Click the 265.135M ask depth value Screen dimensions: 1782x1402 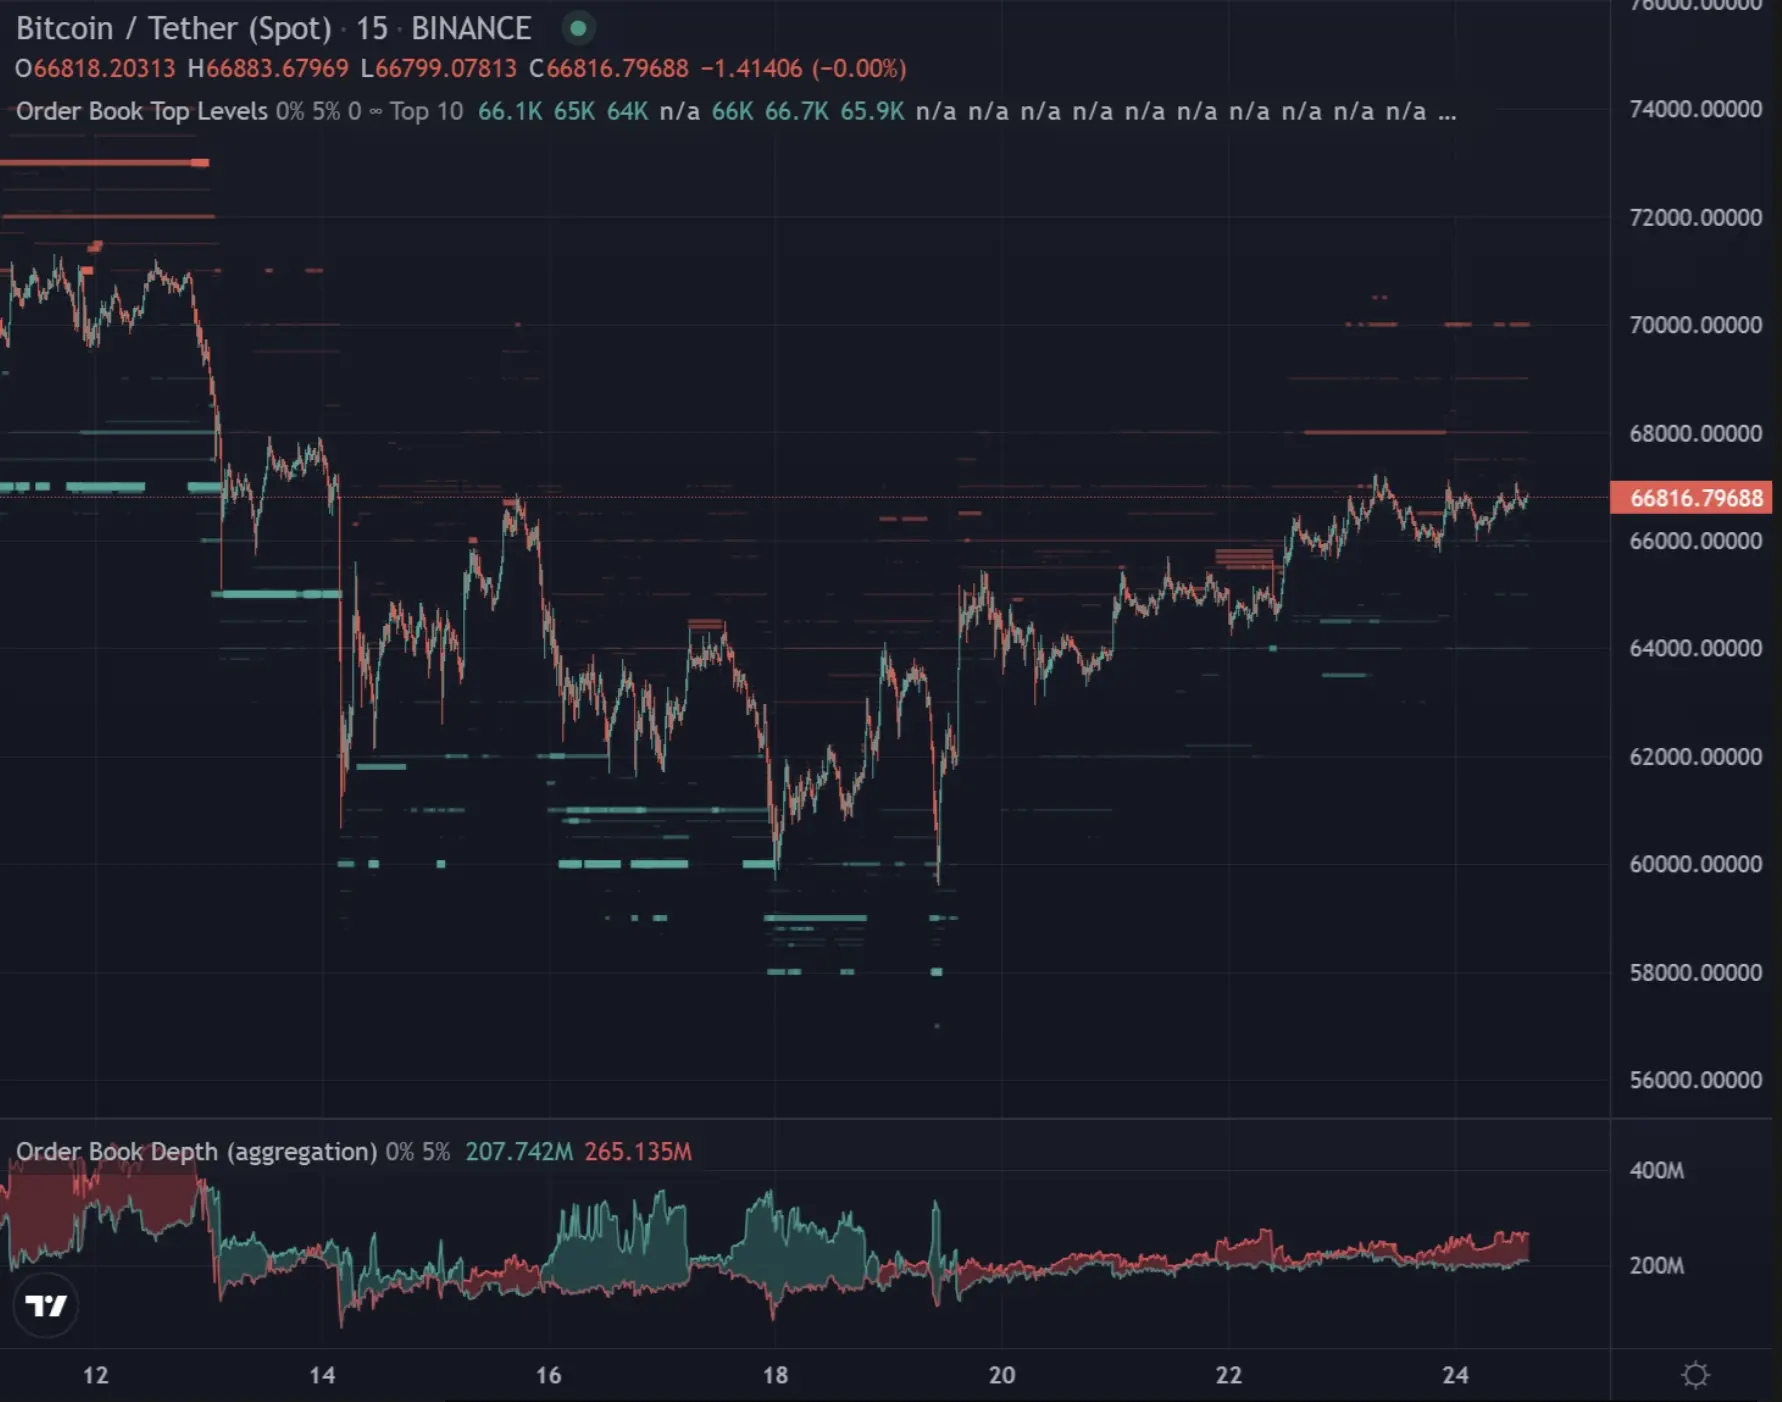click(638, 1151)
